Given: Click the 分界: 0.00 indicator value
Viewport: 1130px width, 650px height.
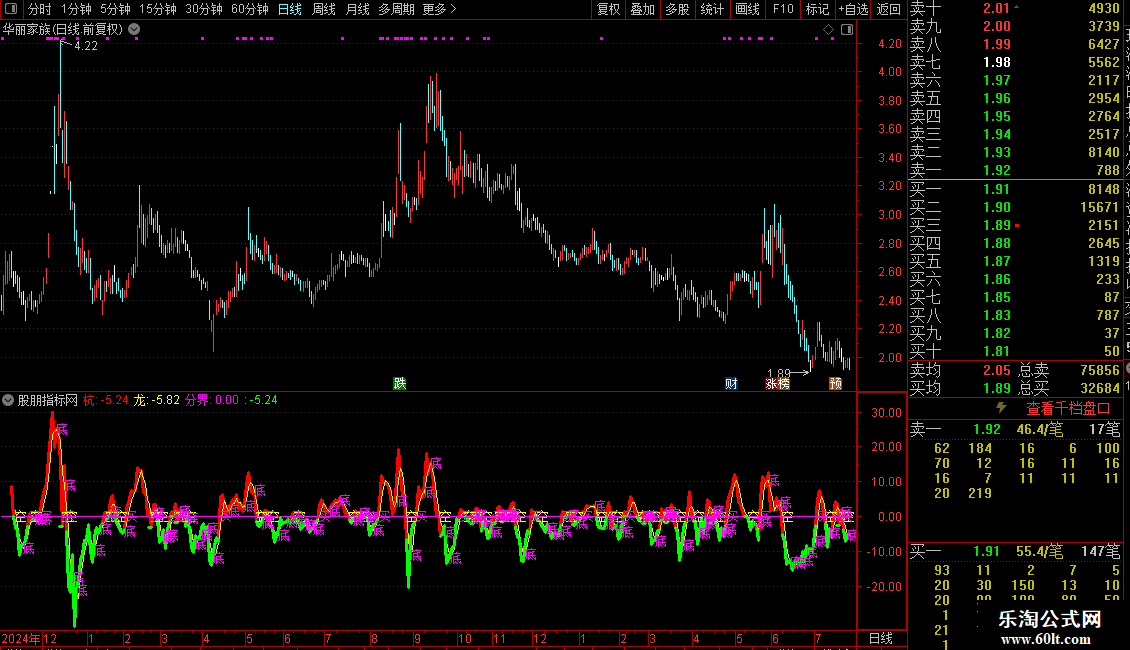Looking at the screenshot, I should click(x=212, y=400).
